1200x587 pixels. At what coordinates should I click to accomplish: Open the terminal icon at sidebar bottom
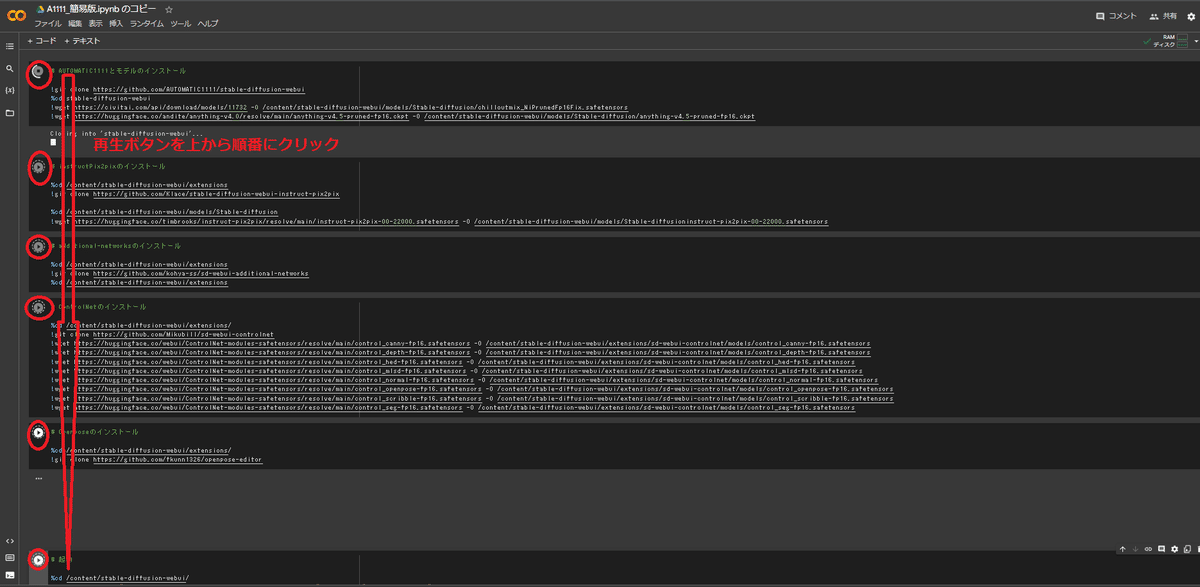tap(10, 575)
